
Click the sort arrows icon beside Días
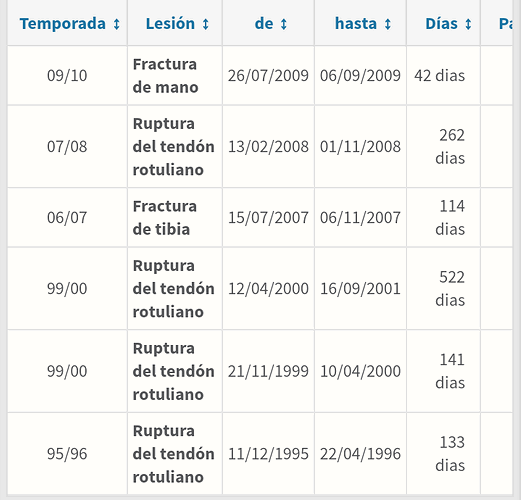[468, 24]
